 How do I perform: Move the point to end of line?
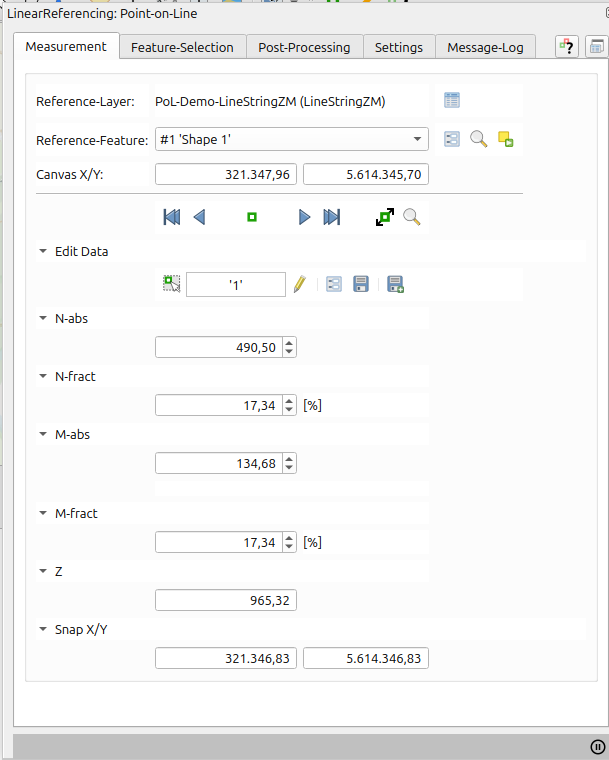332,217
